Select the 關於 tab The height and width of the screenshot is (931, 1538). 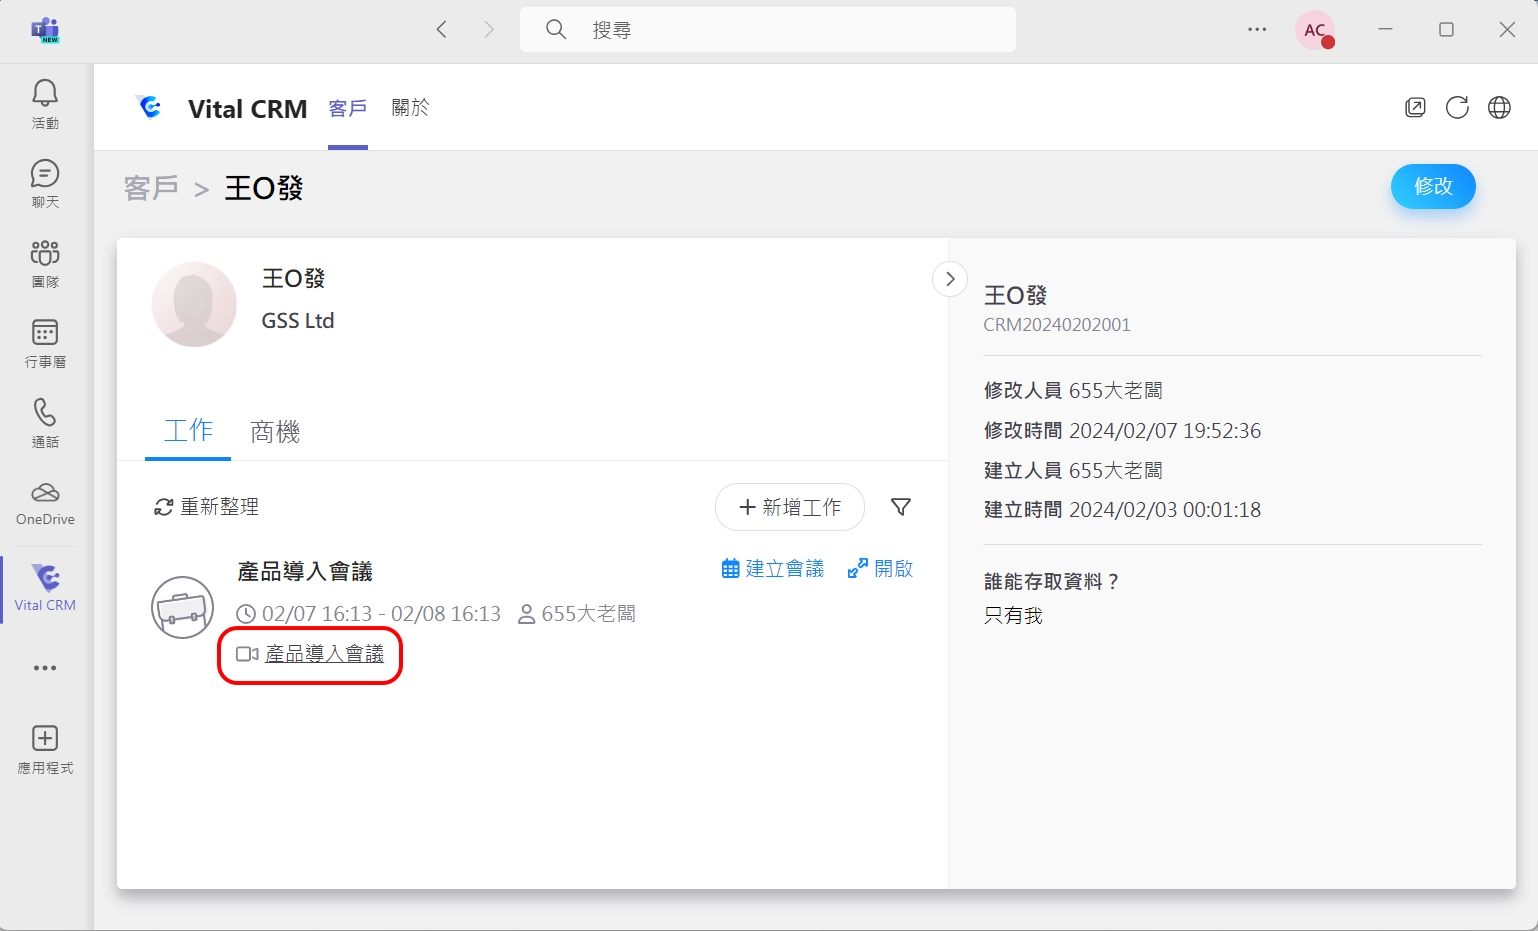[410, 108]
